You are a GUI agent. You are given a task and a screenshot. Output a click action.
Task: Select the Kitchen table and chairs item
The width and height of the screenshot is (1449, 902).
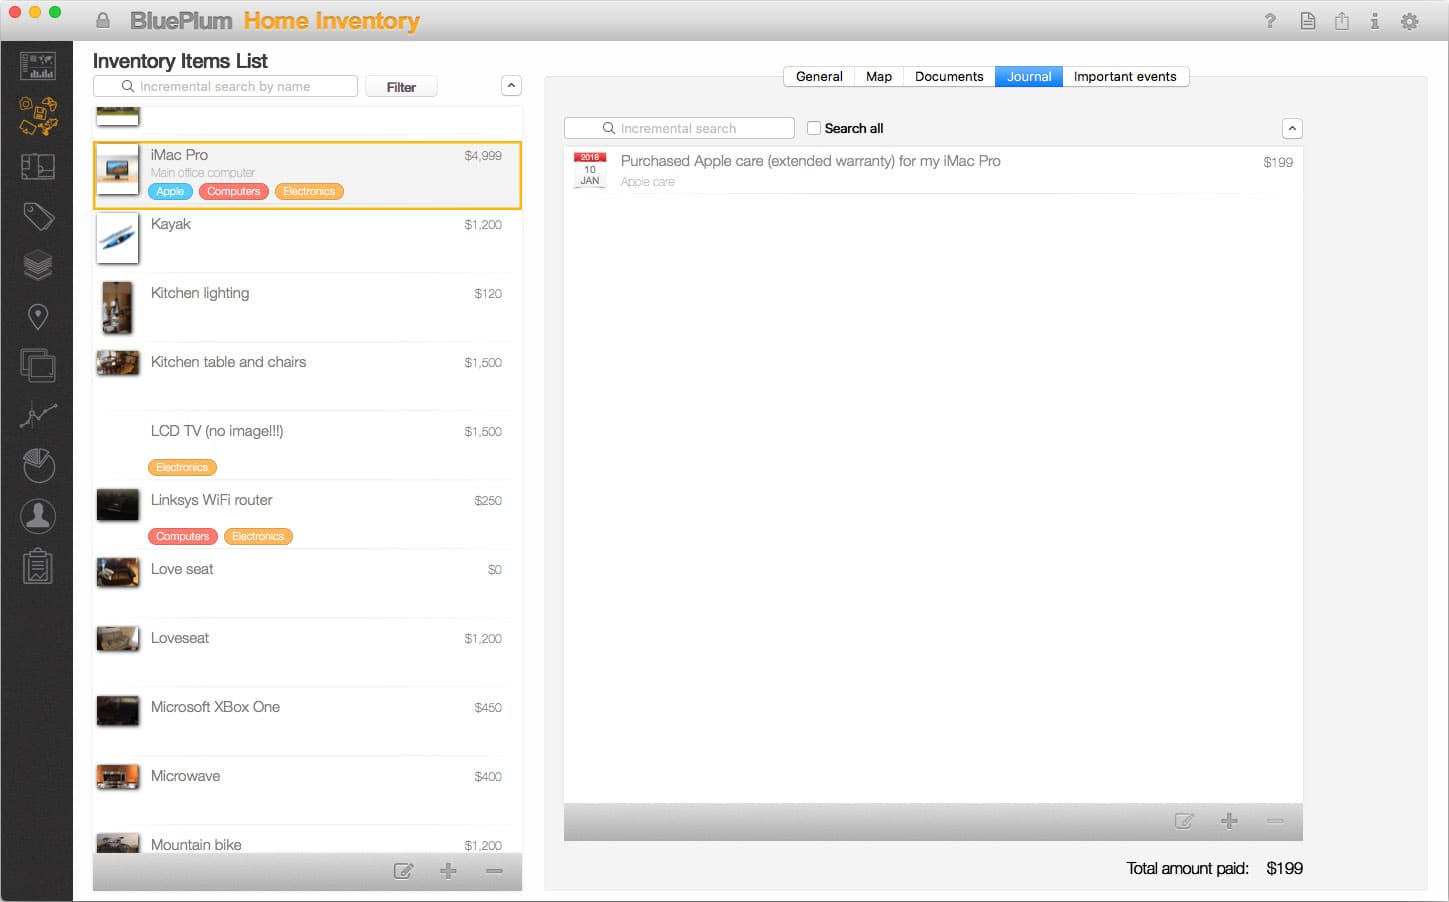(x=307, y=376)
